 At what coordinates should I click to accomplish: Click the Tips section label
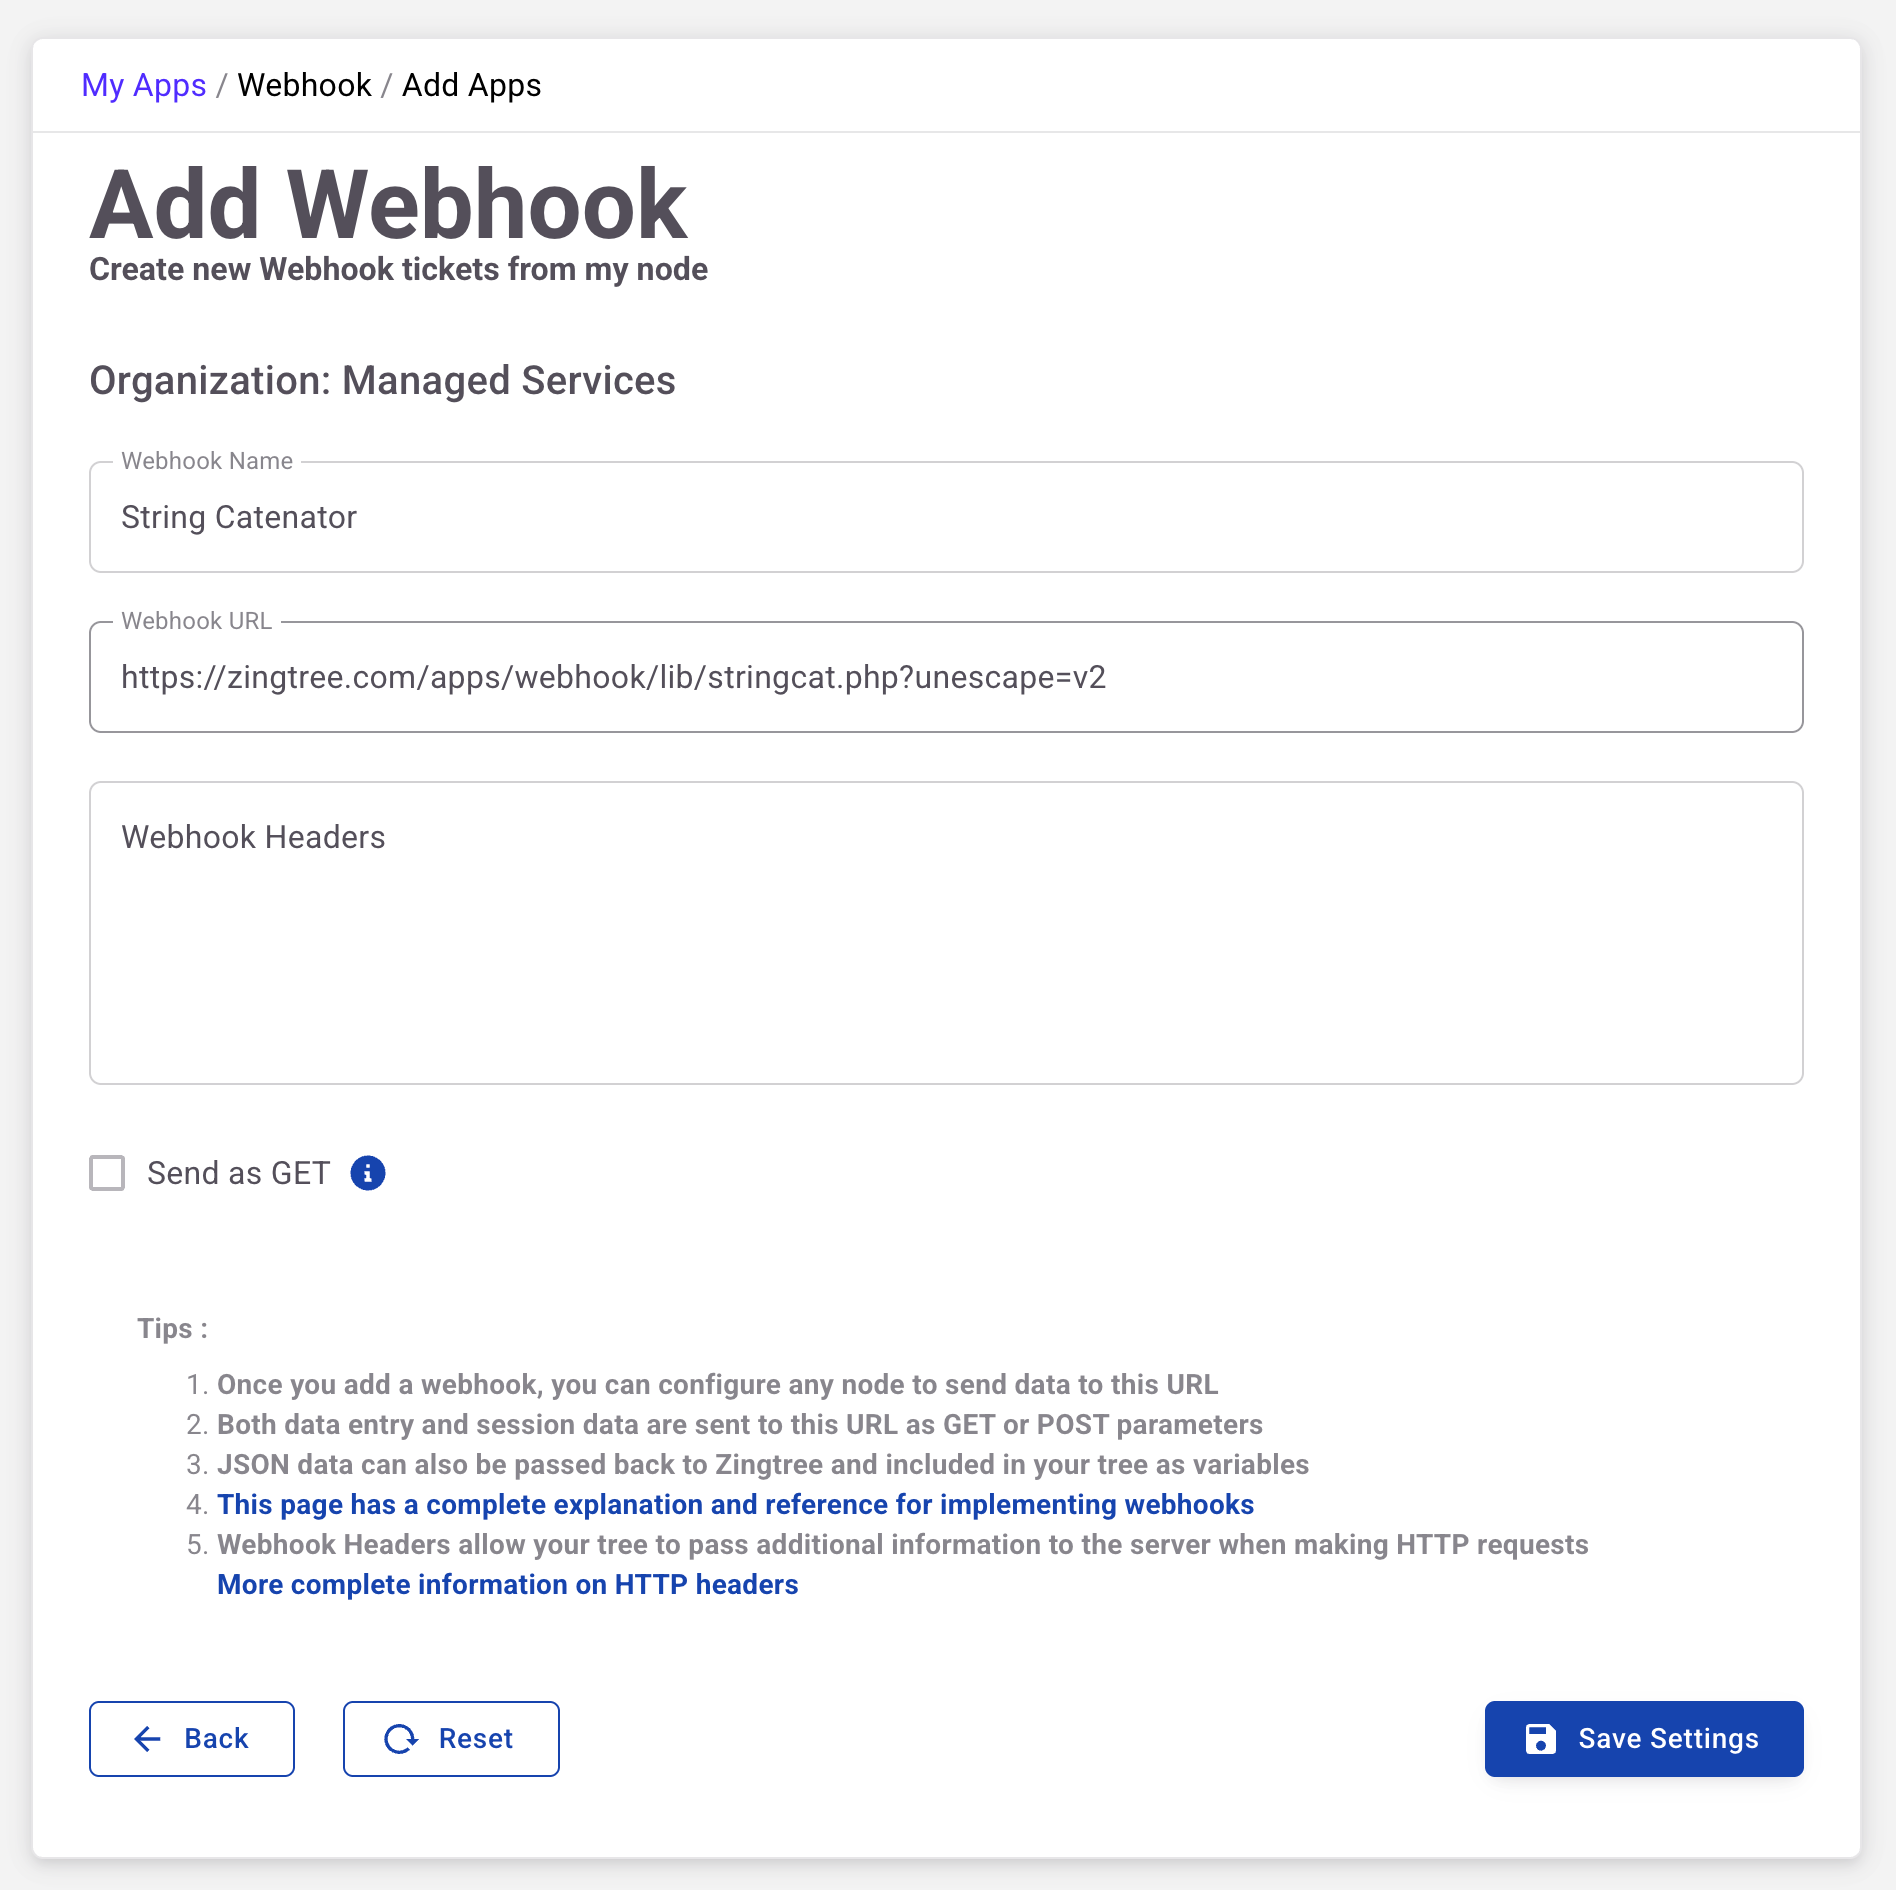click(172, 1329)
